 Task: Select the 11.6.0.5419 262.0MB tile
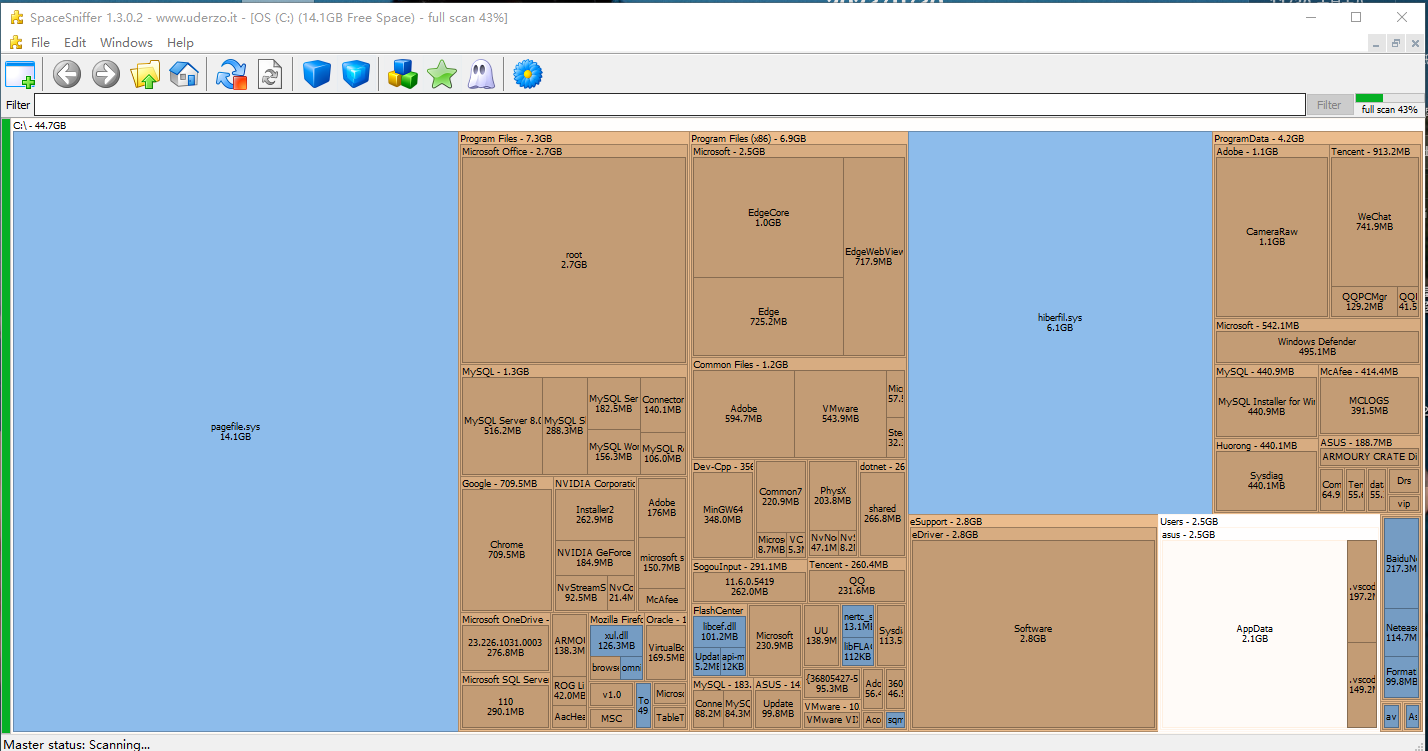pyautogui.click(x=749, y=586)
